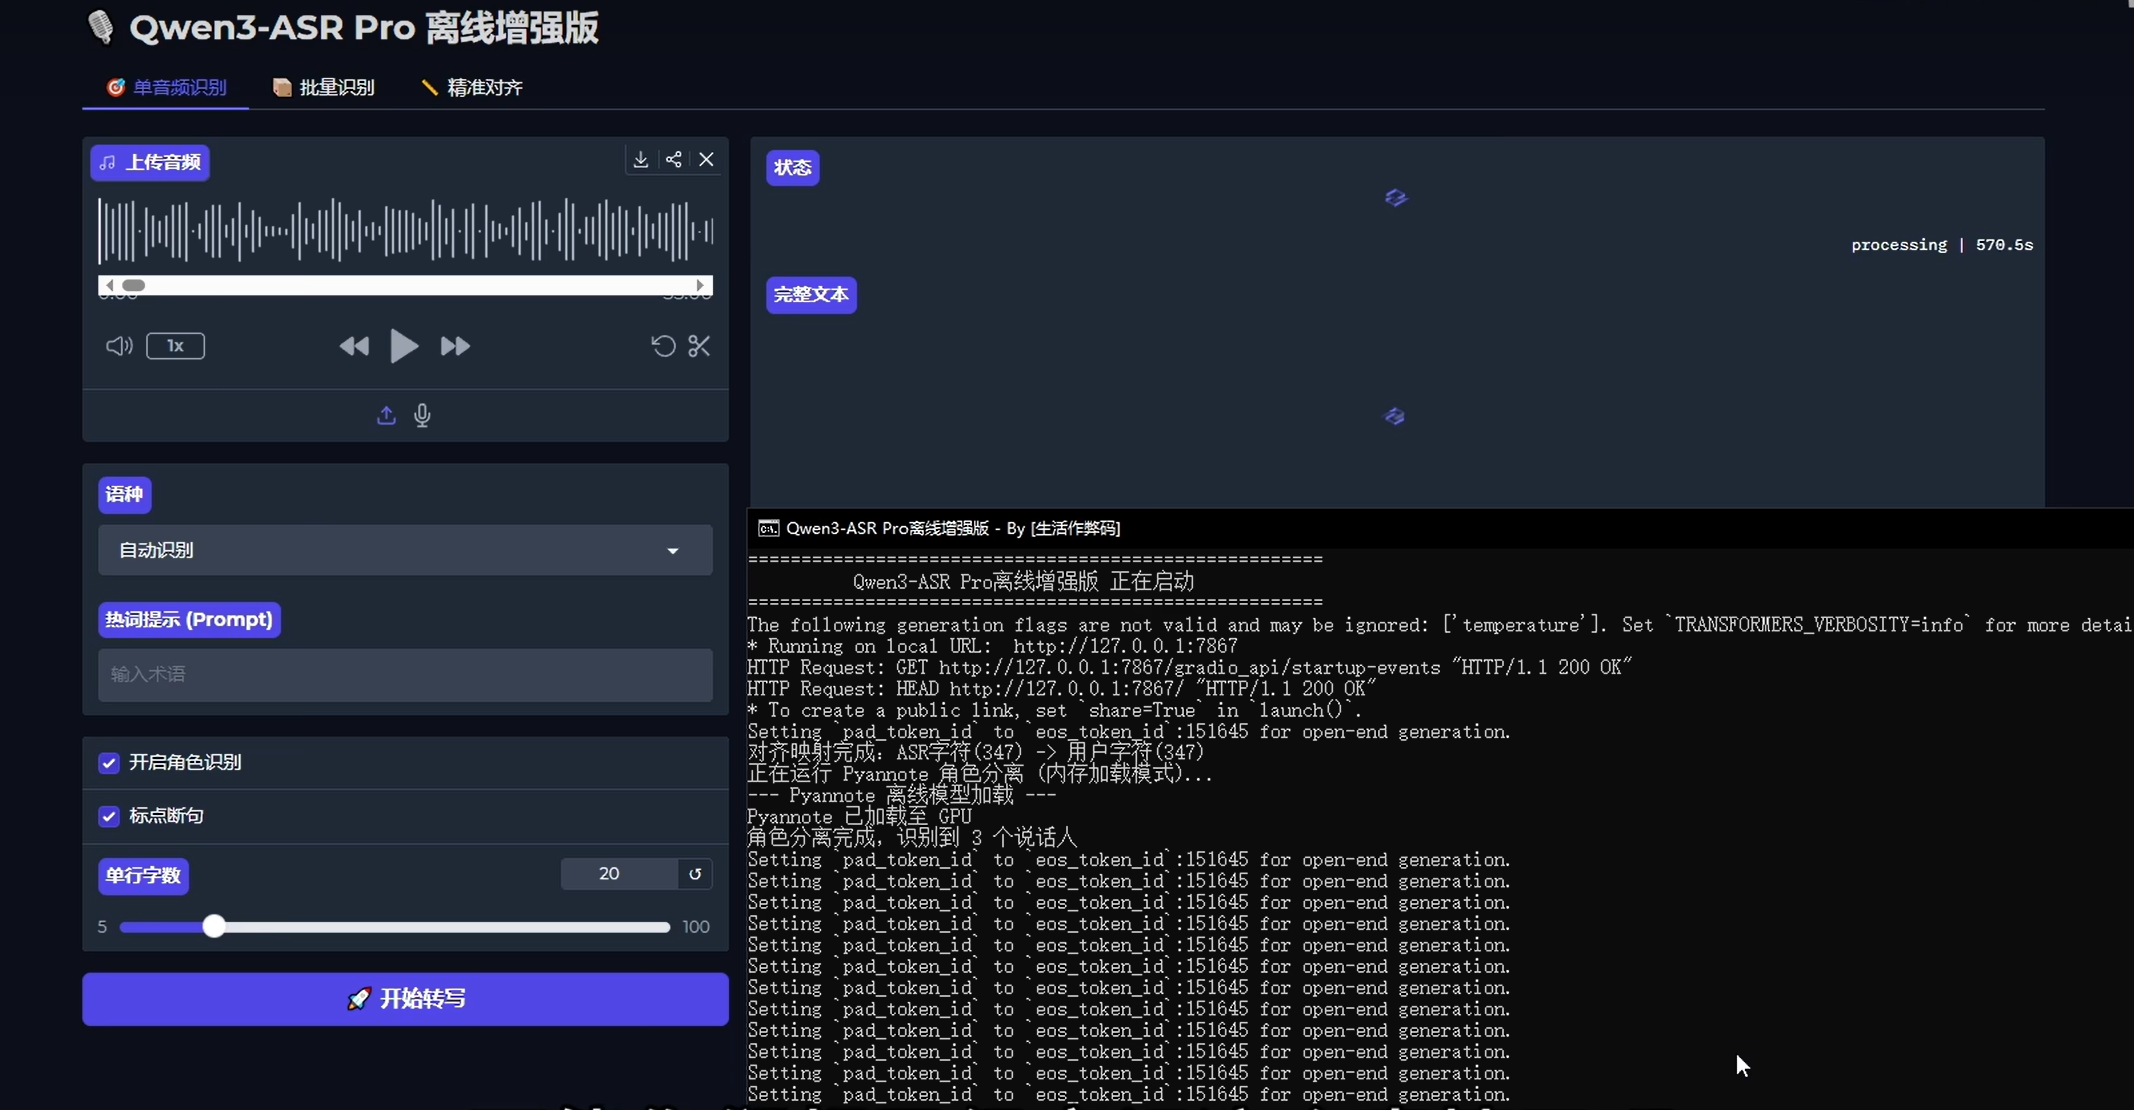Remove the uploaded audio with the X icon
The width and height of the screenshot is (2134, 1110).
[x=707, y=160]
